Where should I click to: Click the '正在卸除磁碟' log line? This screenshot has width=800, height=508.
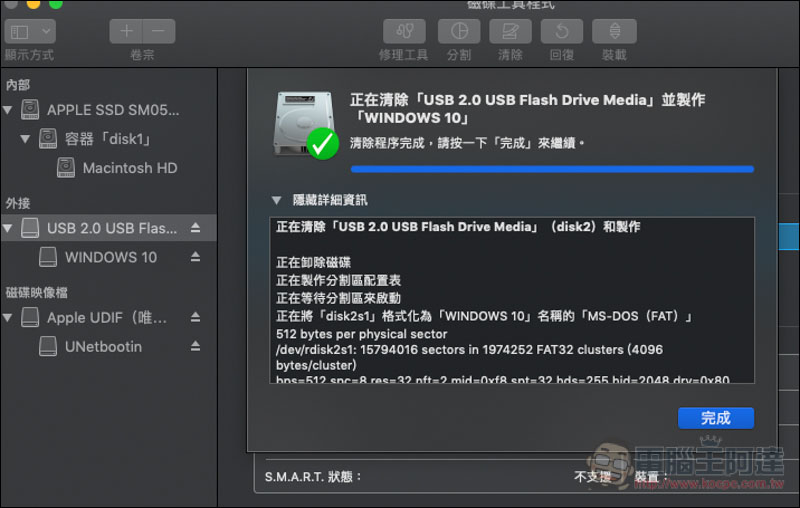[313, 263]
